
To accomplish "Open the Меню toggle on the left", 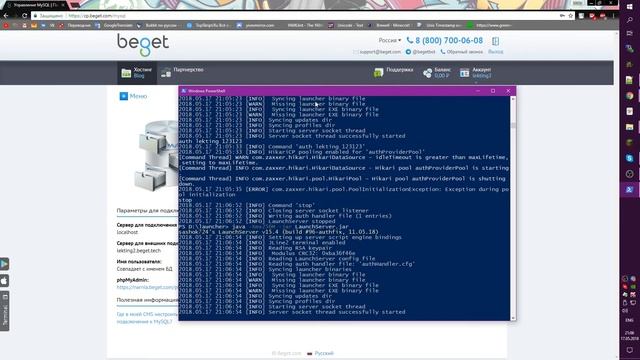I will click(x=133, y=96).
